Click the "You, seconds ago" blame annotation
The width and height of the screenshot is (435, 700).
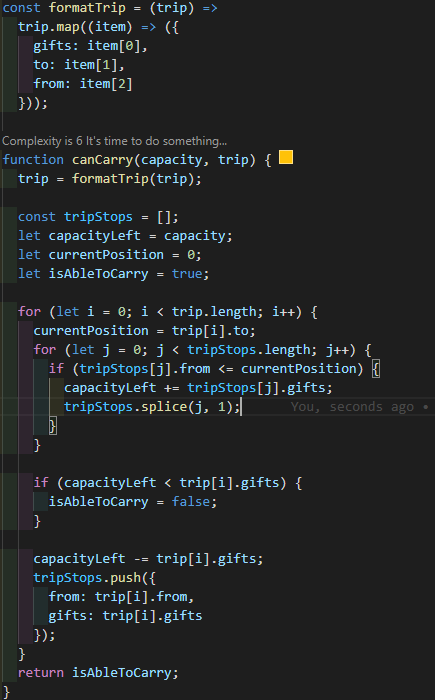tap(352, 407)
